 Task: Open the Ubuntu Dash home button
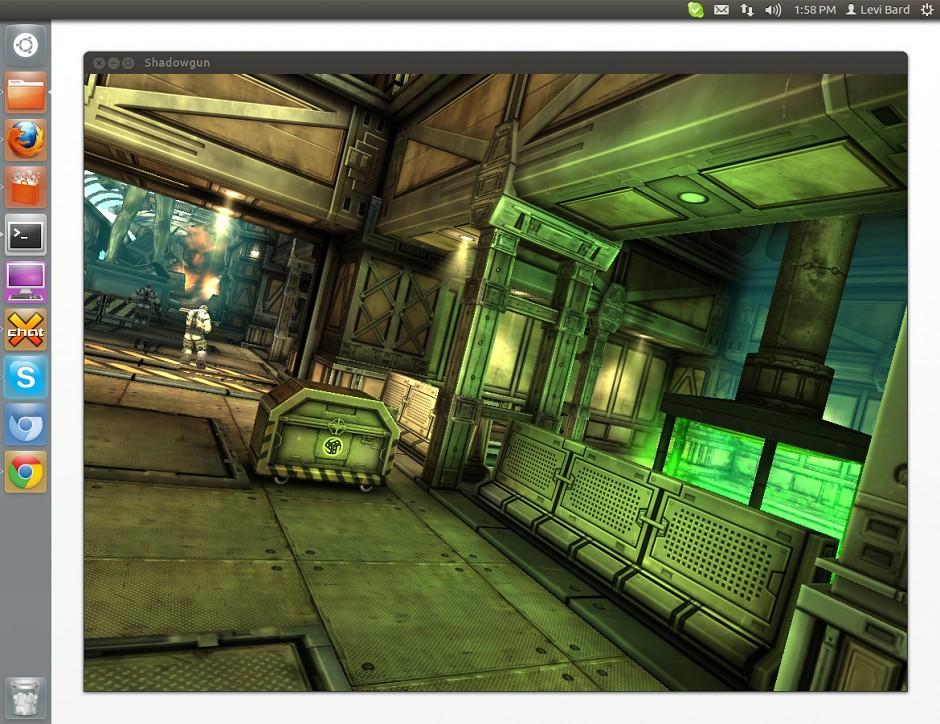click(x=25, y=44)
